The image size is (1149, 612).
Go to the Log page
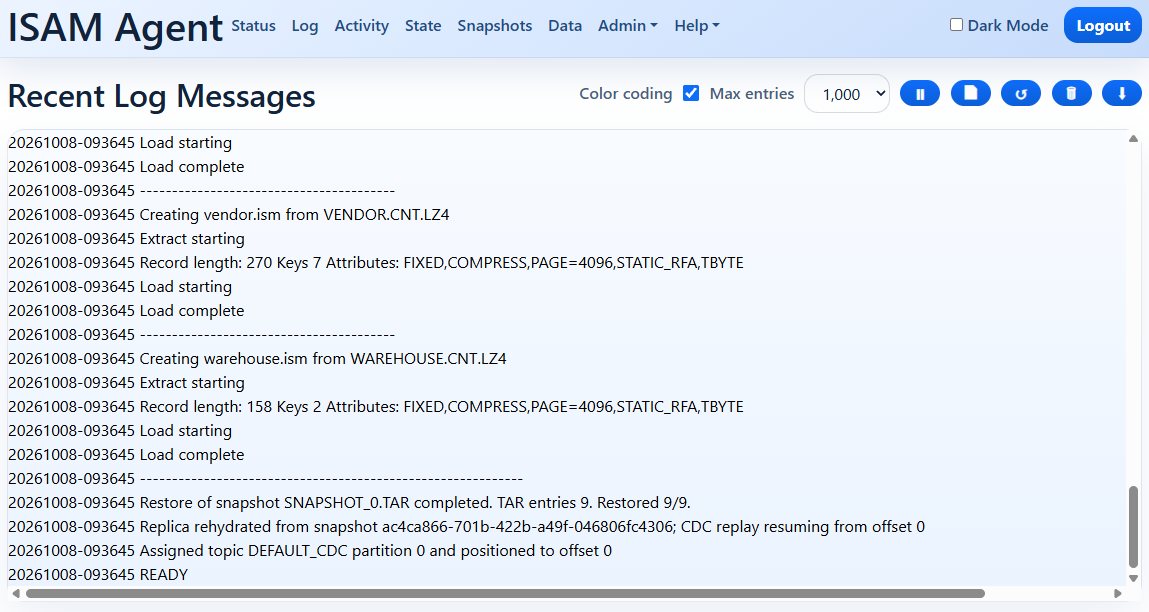click(305, 26)
